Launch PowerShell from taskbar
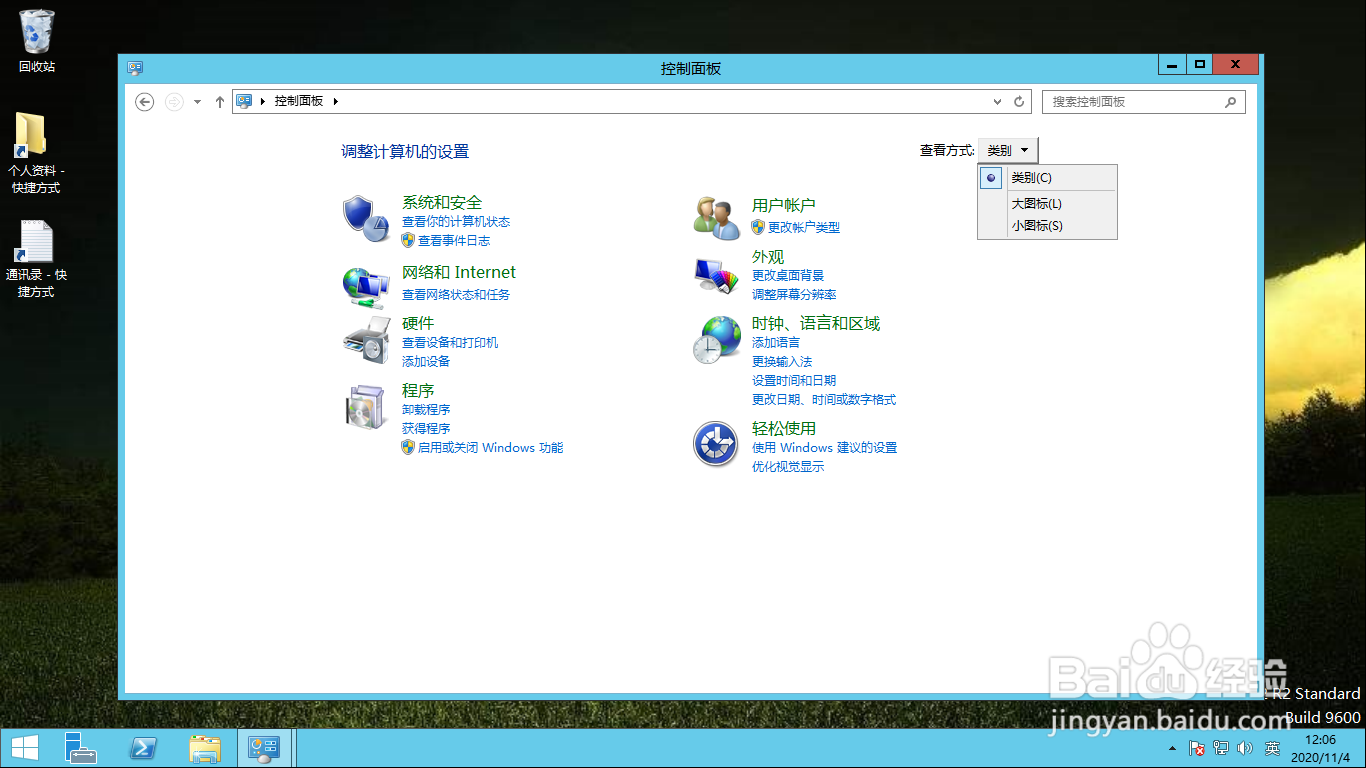1366x768 pixels. point(144,748)
